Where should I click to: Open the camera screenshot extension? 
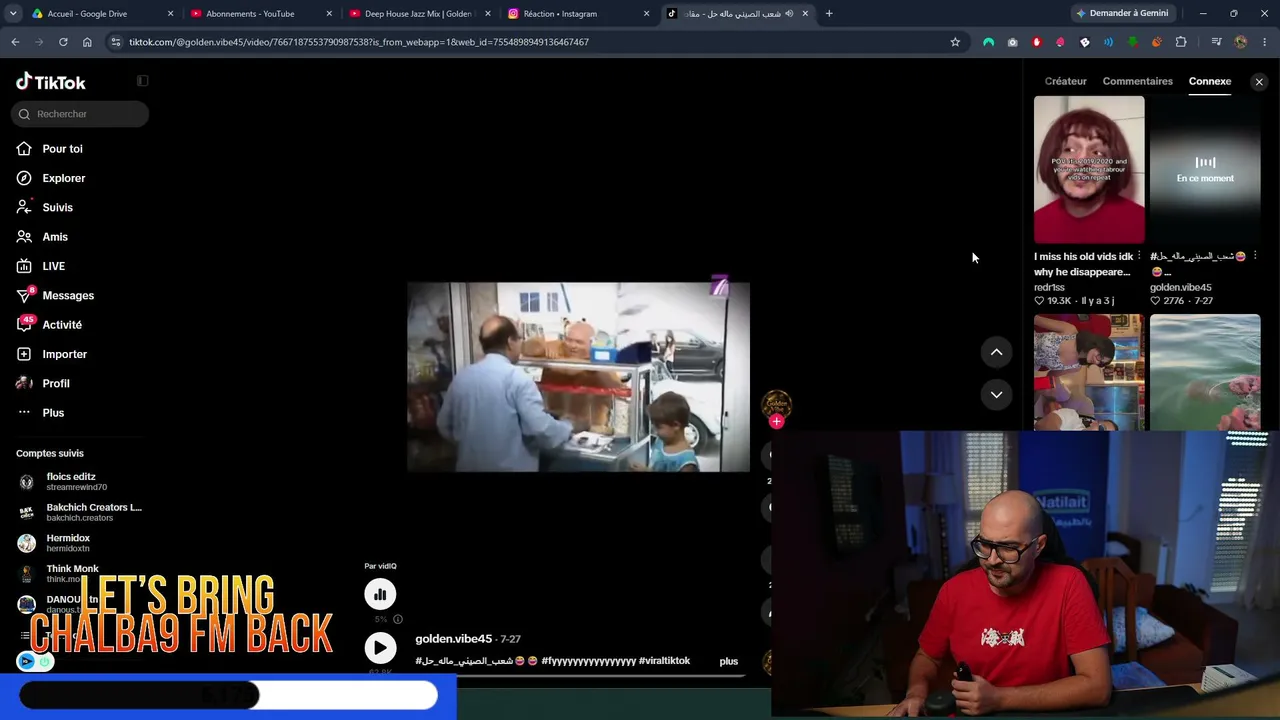click(1012, 42)
